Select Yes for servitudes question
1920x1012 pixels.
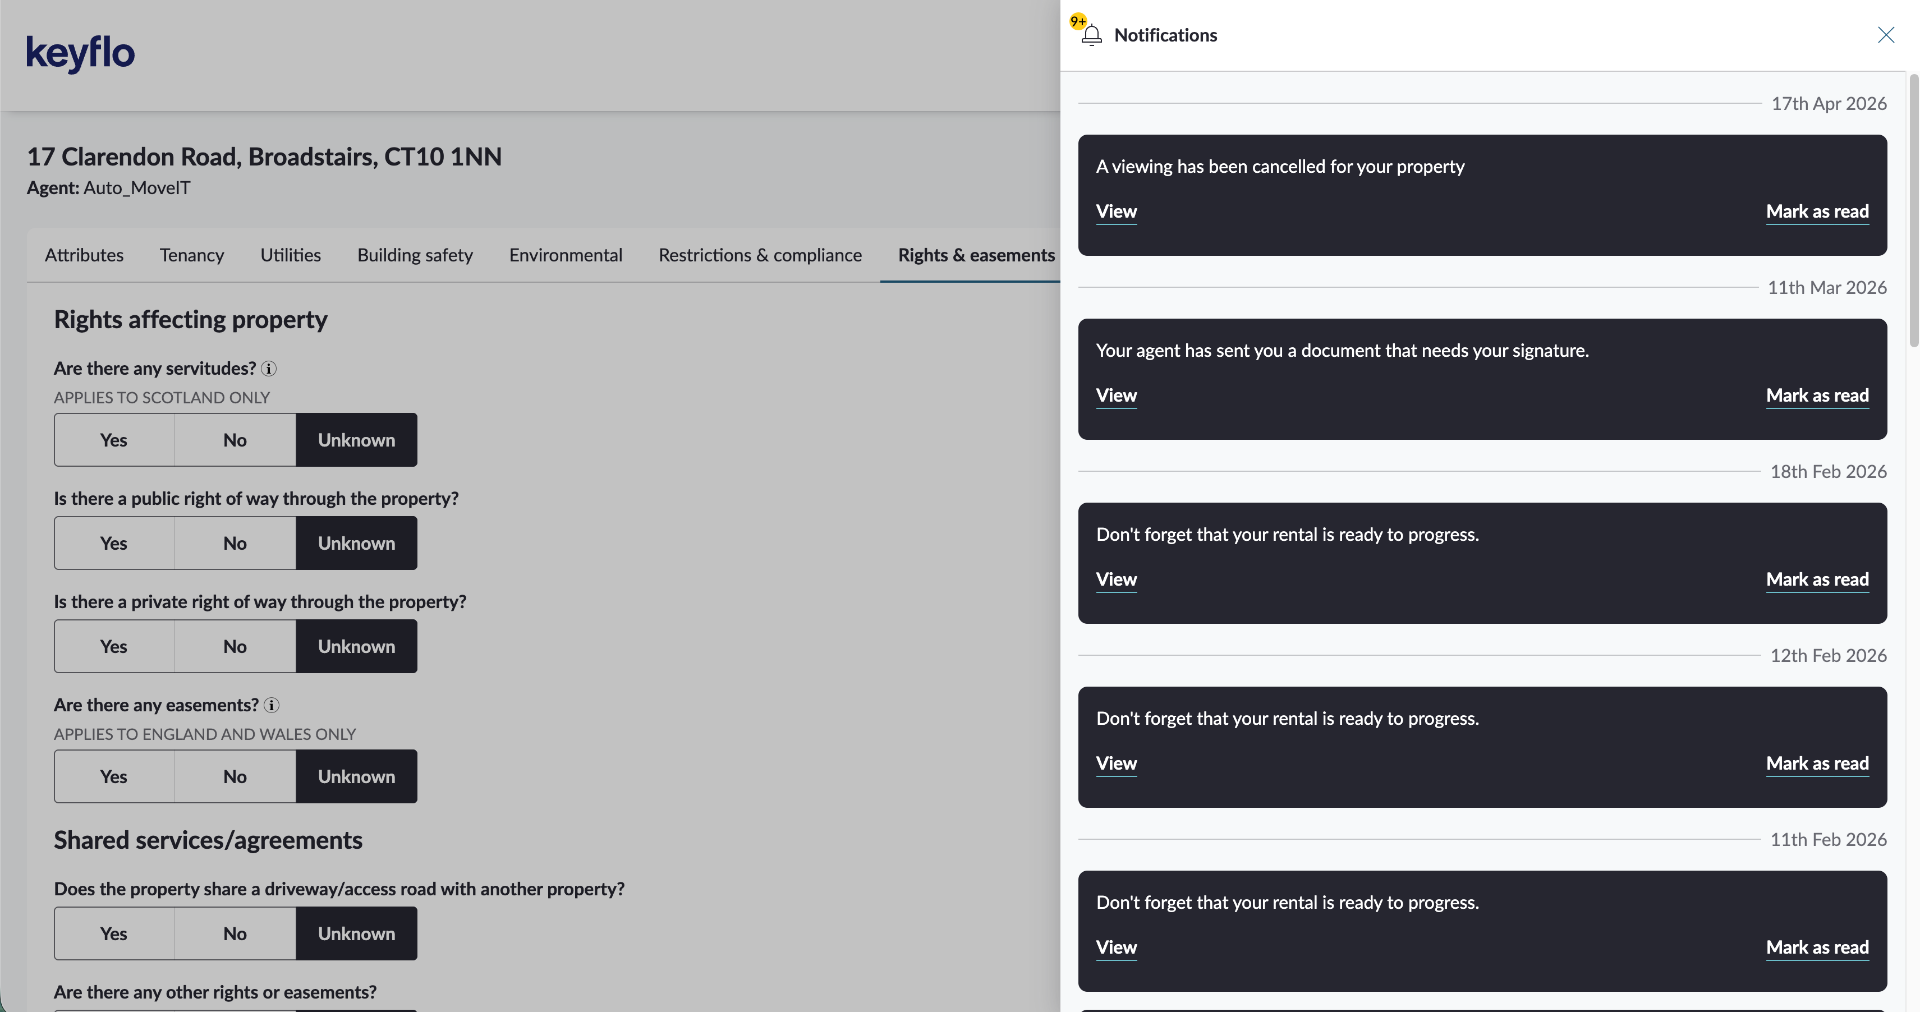pyautogui.click(x=114, y=440)
